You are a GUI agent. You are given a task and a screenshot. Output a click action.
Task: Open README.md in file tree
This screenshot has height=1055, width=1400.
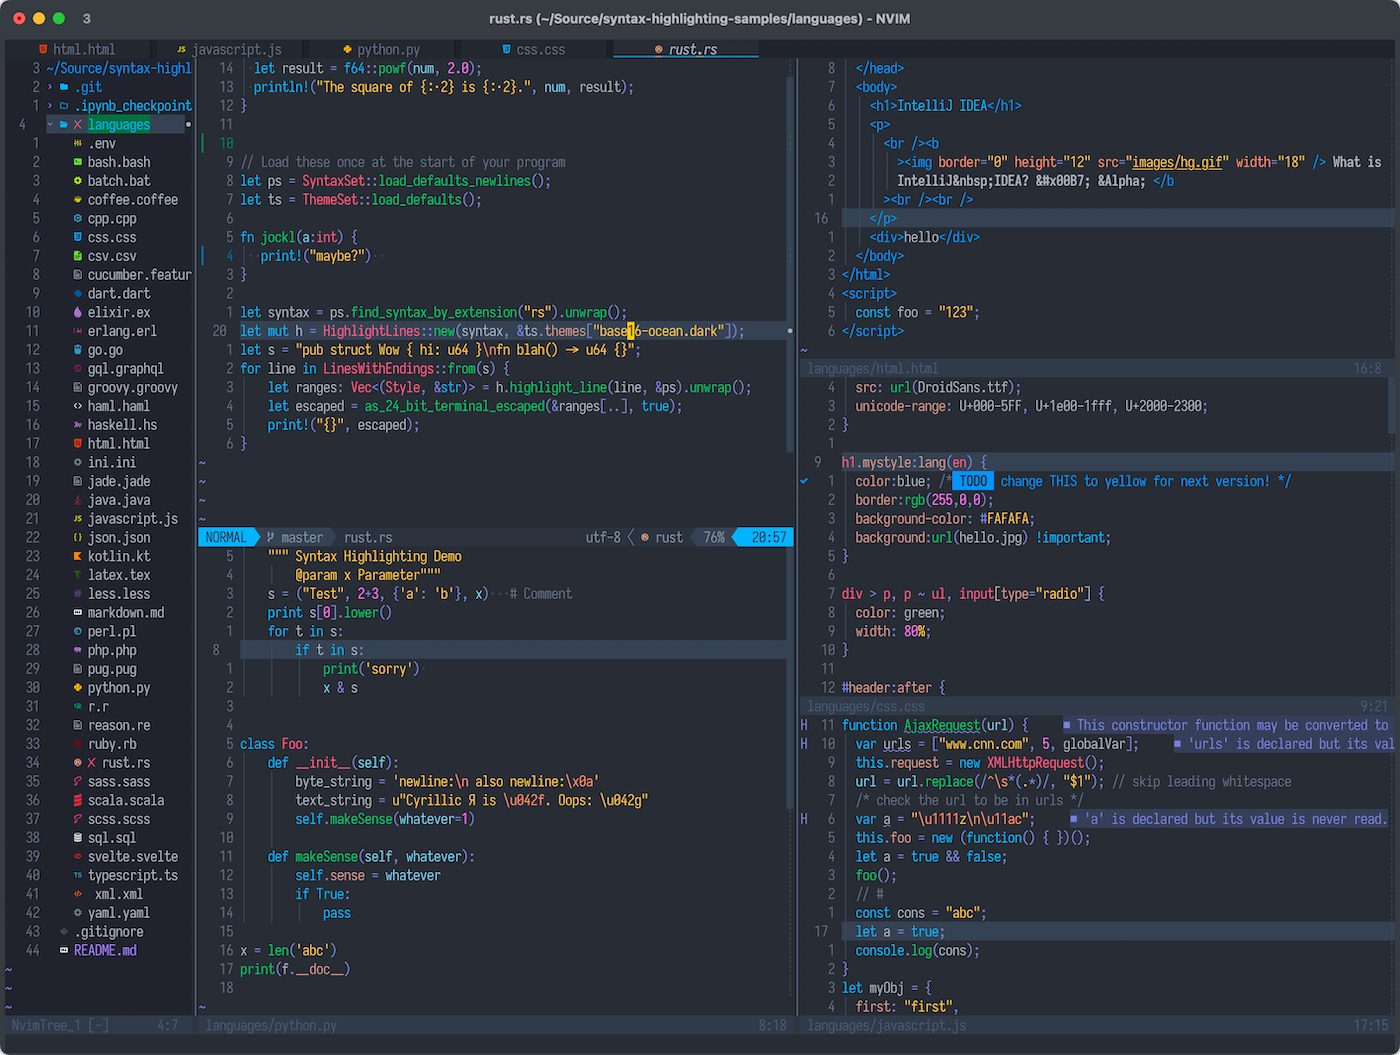click(x=105, y=951)
